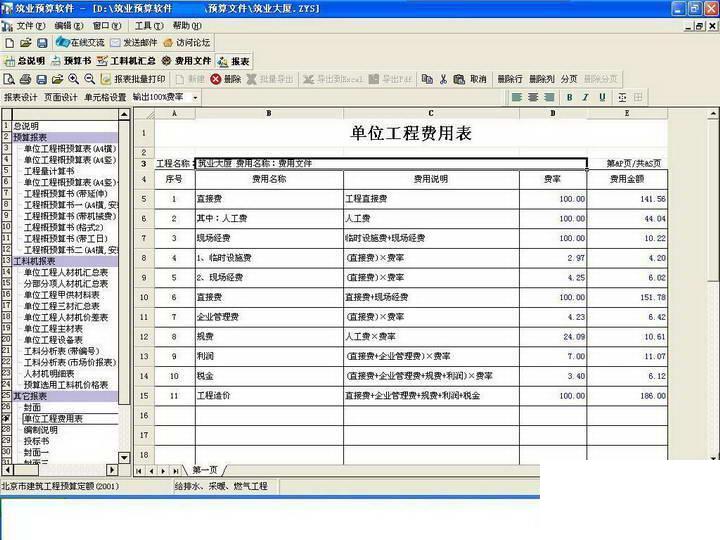This screenshot has height=540, width=720.
Task: Click the scissors cut icon
Action: (x=443, y=79)
